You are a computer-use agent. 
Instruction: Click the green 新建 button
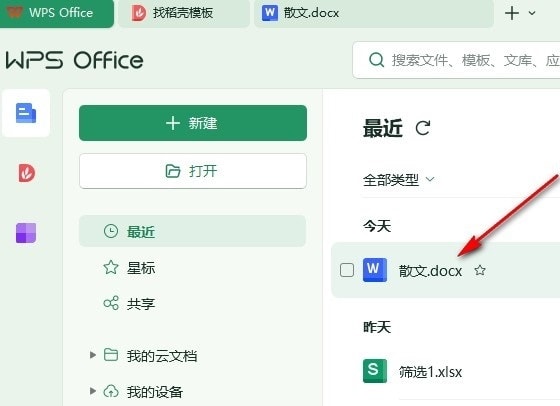(193, 123)
